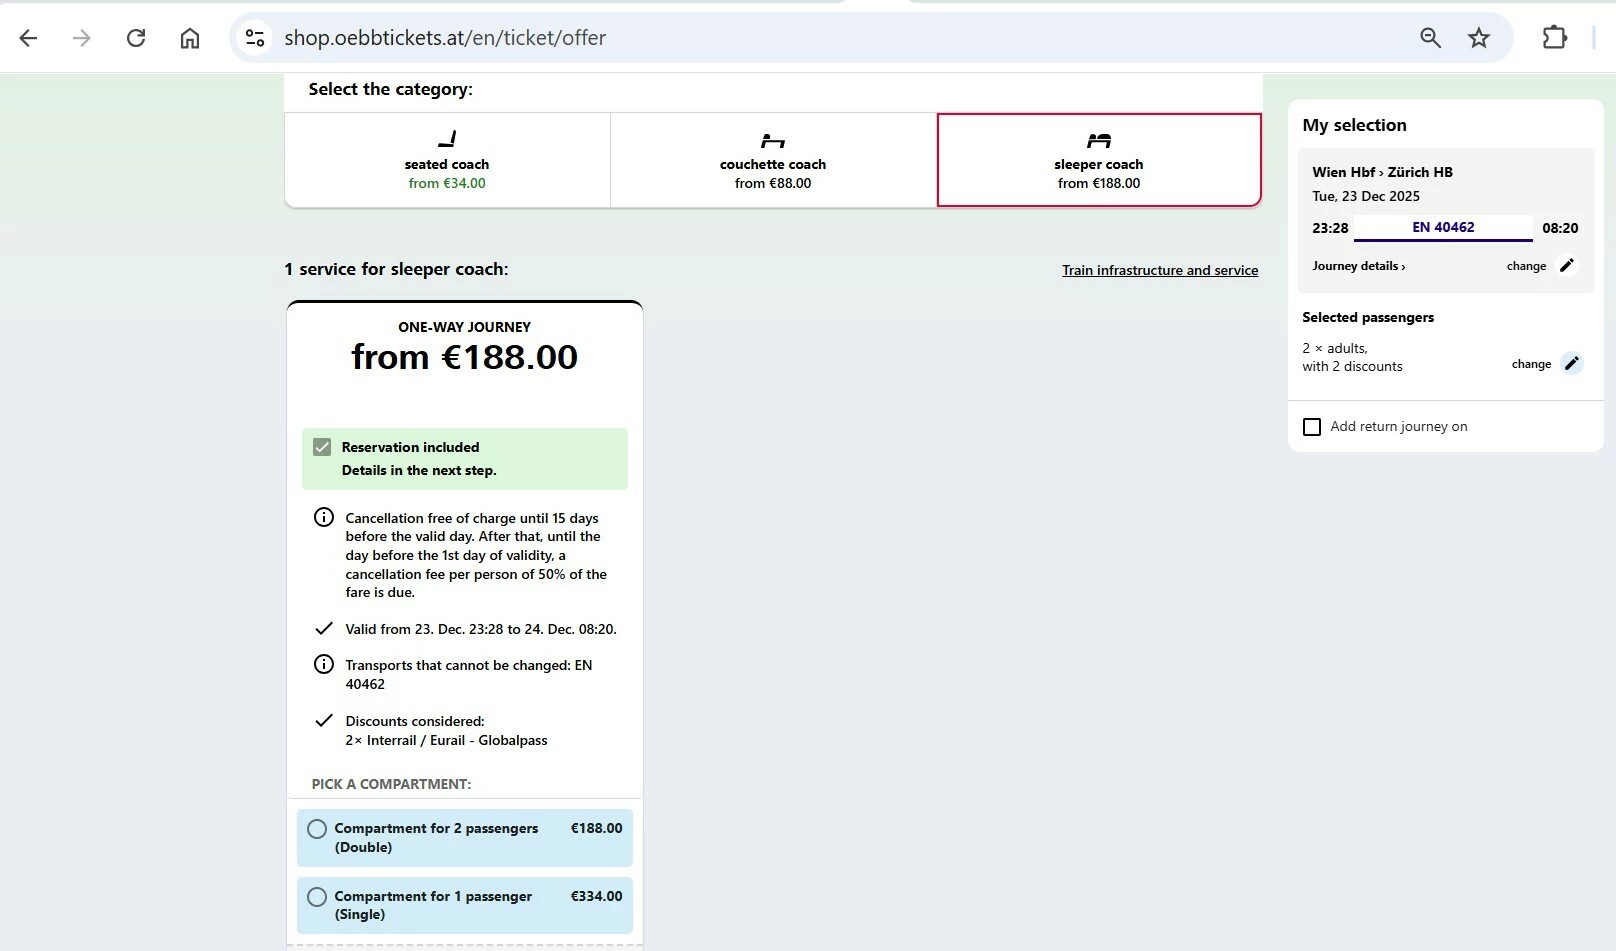This screenshot has width=1616, height=951.
Task: Click the pencil icon to change journey
Action: tap(1567, 265)
